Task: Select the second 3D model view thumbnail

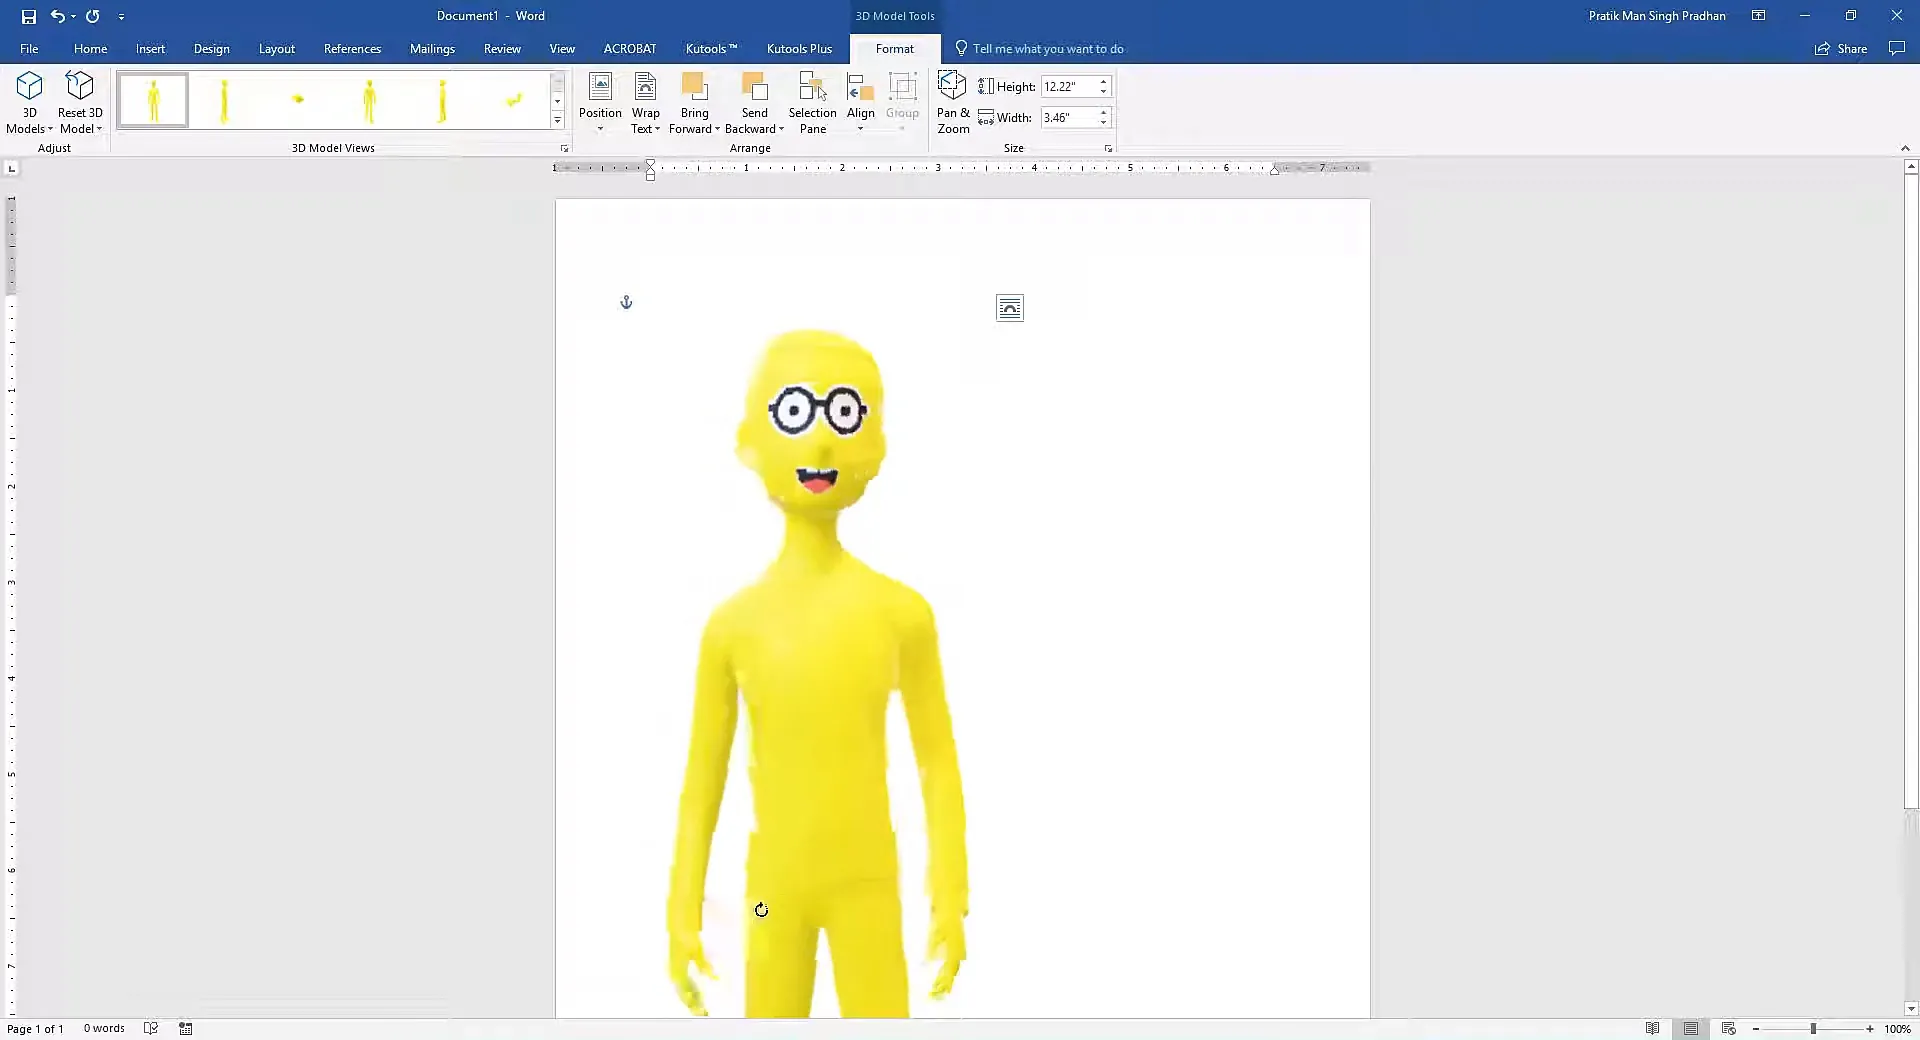Action: pyautogui.click(x=225, y=100)
